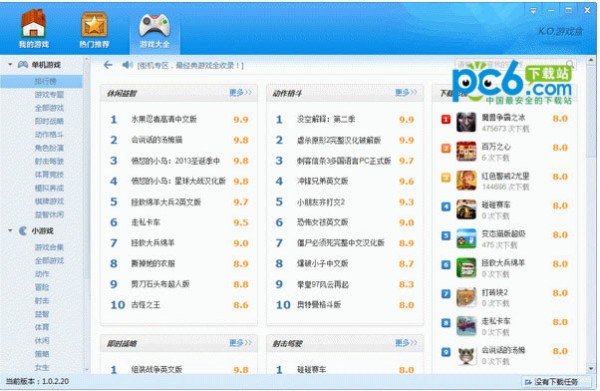The image size is (600, 391).
Task: Click the Talking Tom cat thumbnail
Action: (466, 355)
